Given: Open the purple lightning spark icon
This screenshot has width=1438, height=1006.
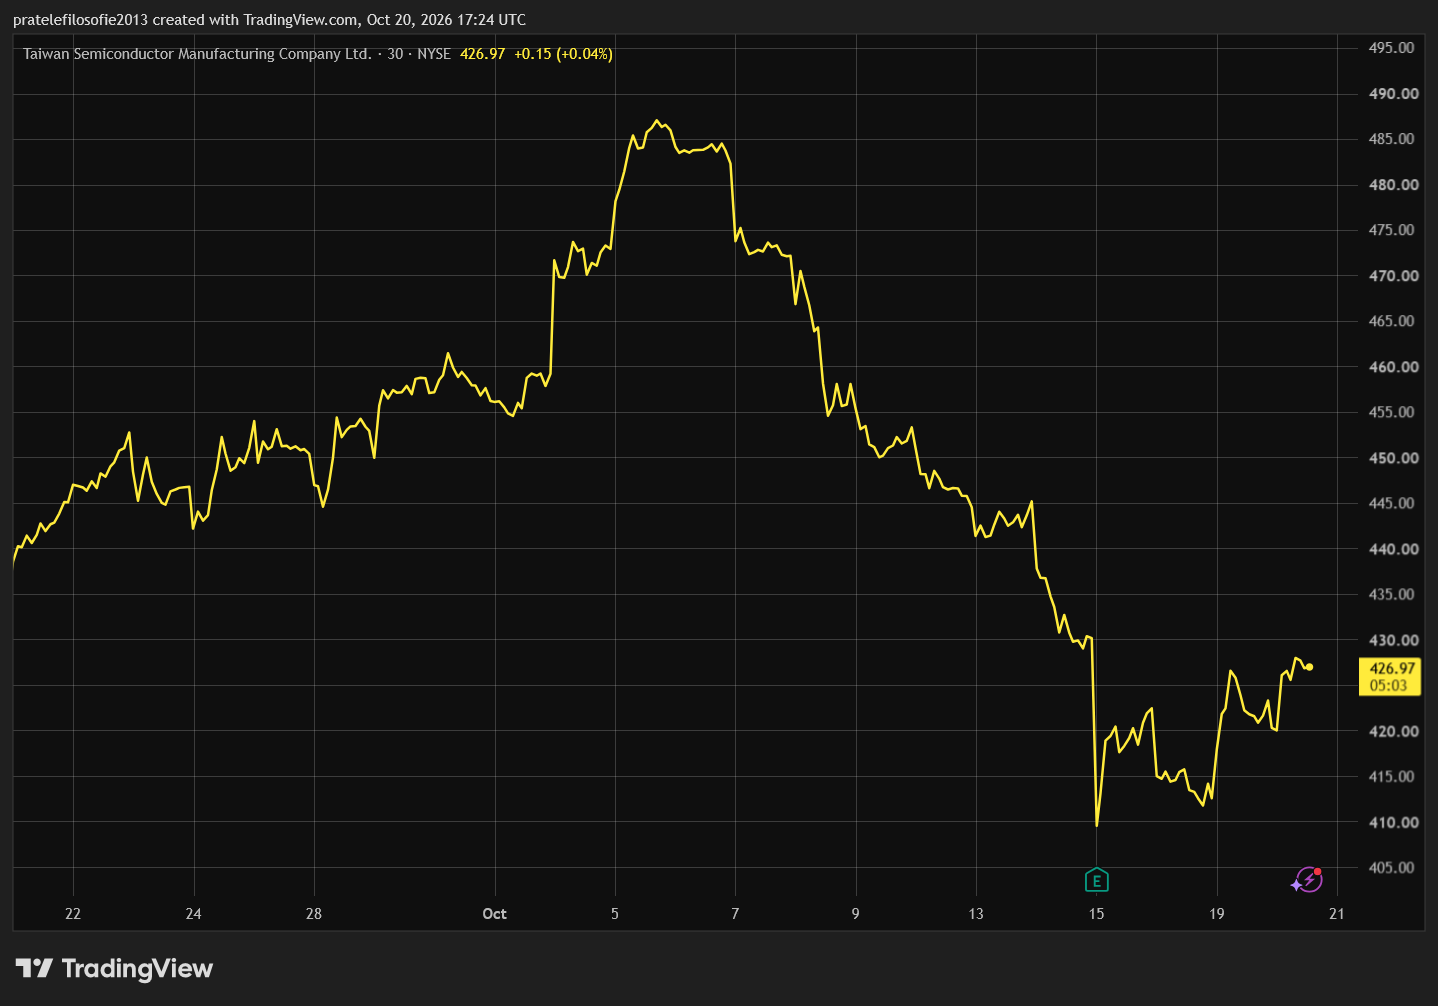Looking at the screenshot, I should pyautogui.click(x=1307, y=880).
